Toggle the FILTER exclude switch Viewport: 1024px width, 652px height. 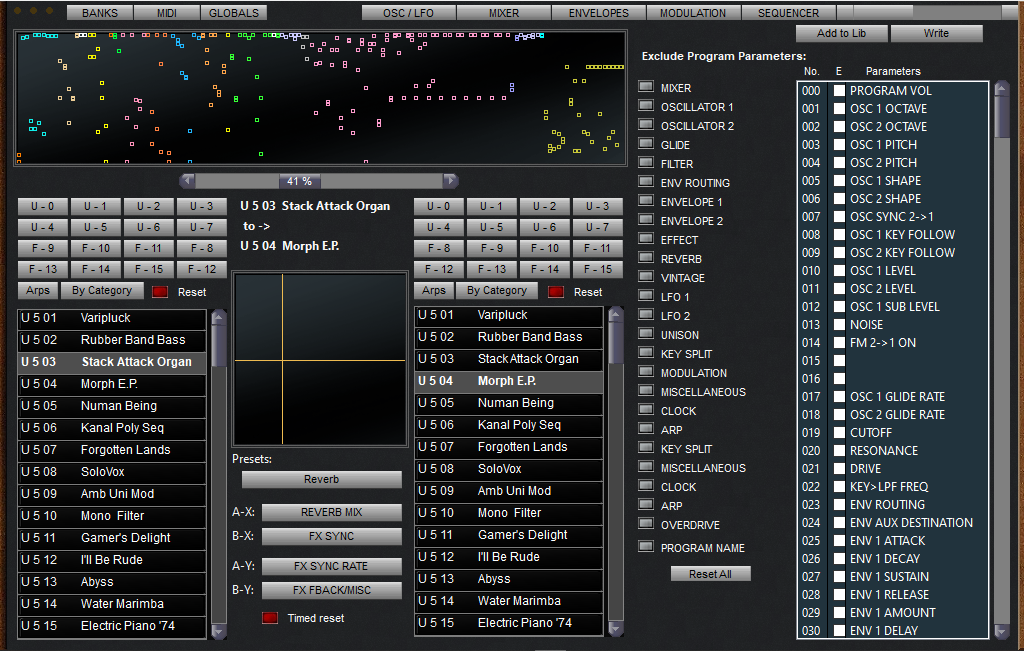[x=646, y=163]
